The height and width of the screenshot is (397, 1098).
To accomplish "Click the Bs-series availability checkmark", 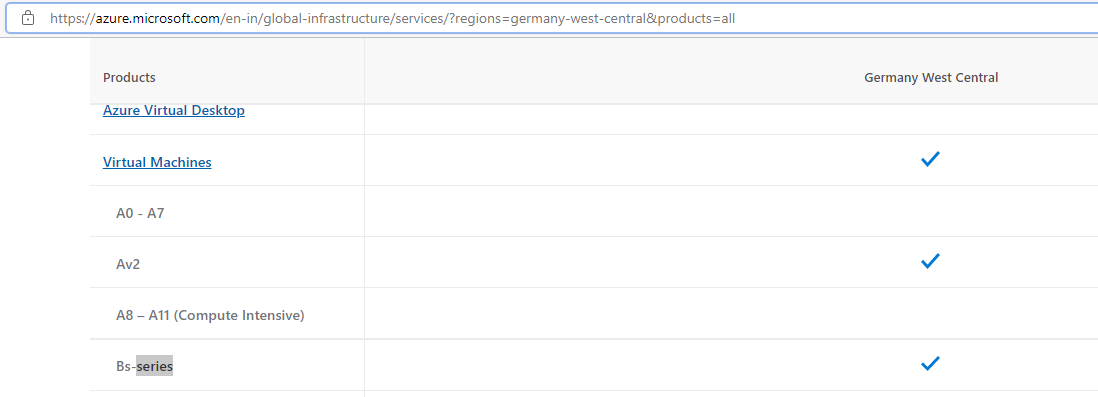I will (930, 364).
